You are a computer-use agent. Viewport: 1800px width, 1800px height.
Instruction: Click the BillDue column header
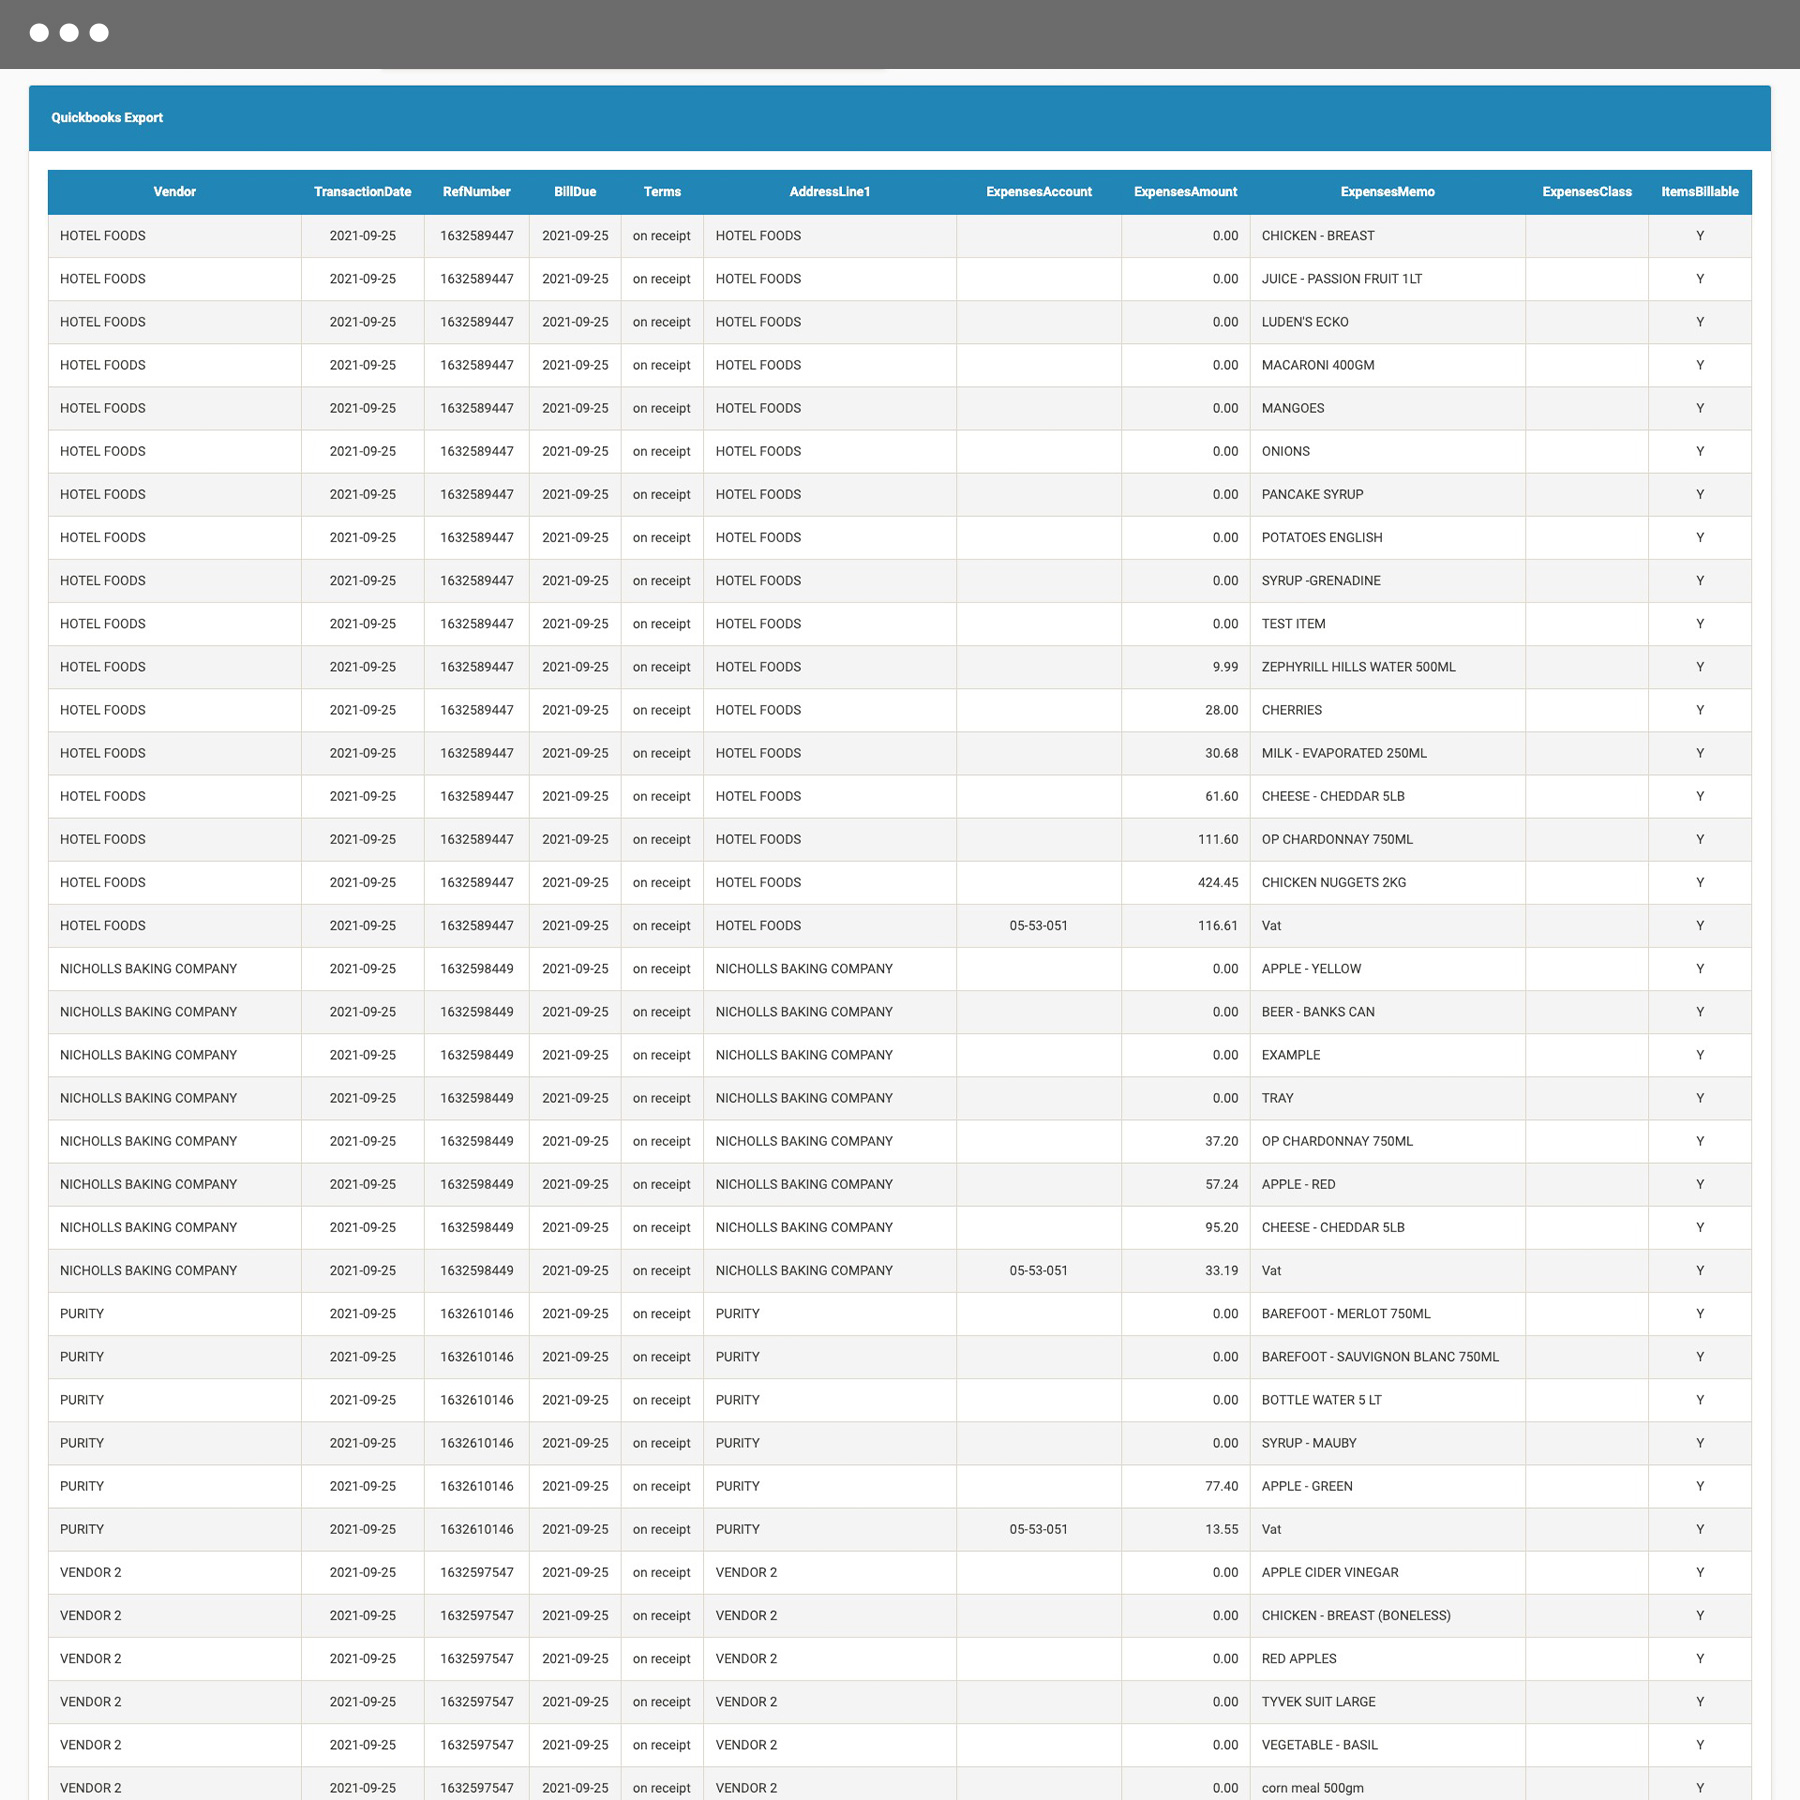pos(574,191)
